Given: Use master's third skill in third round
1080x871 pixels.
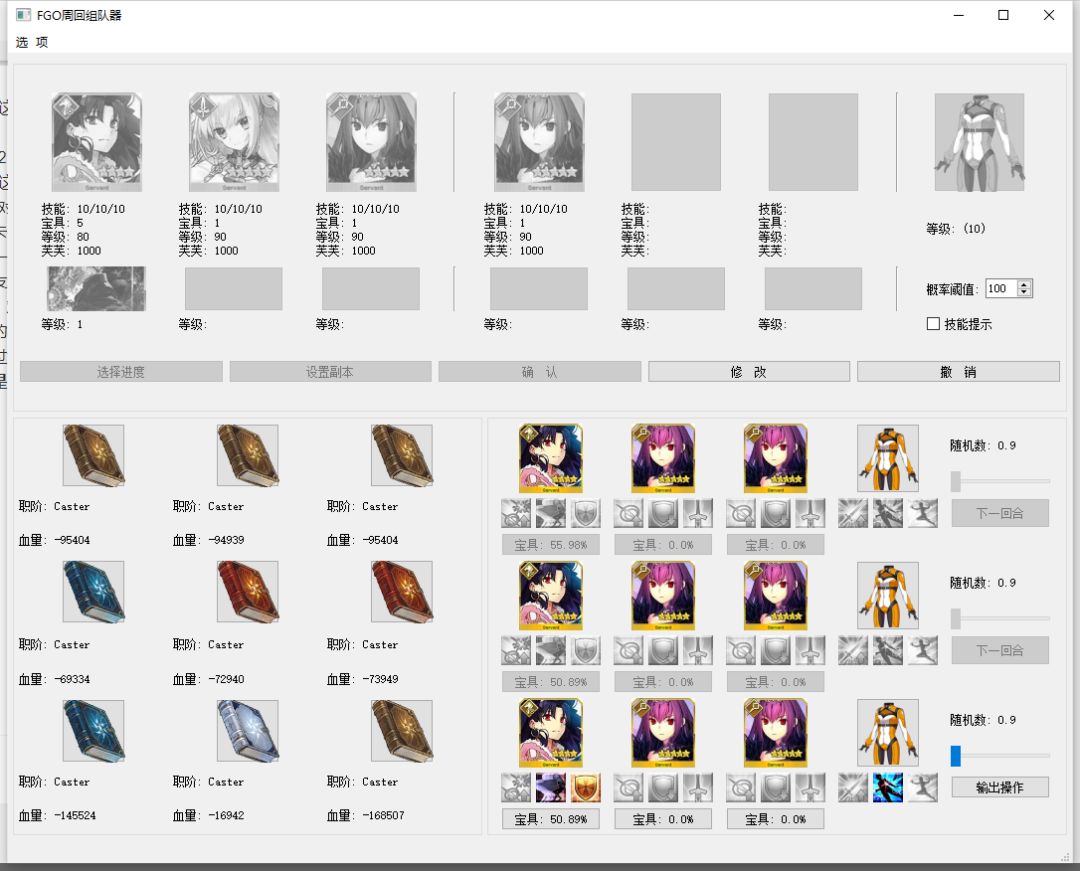Looking at the screenshot, I should [x=923, y=788].
